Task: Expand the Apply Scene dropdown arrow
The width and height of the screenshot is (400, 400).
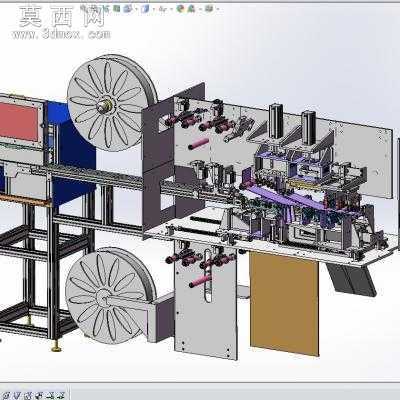Action: pos(200,9)
